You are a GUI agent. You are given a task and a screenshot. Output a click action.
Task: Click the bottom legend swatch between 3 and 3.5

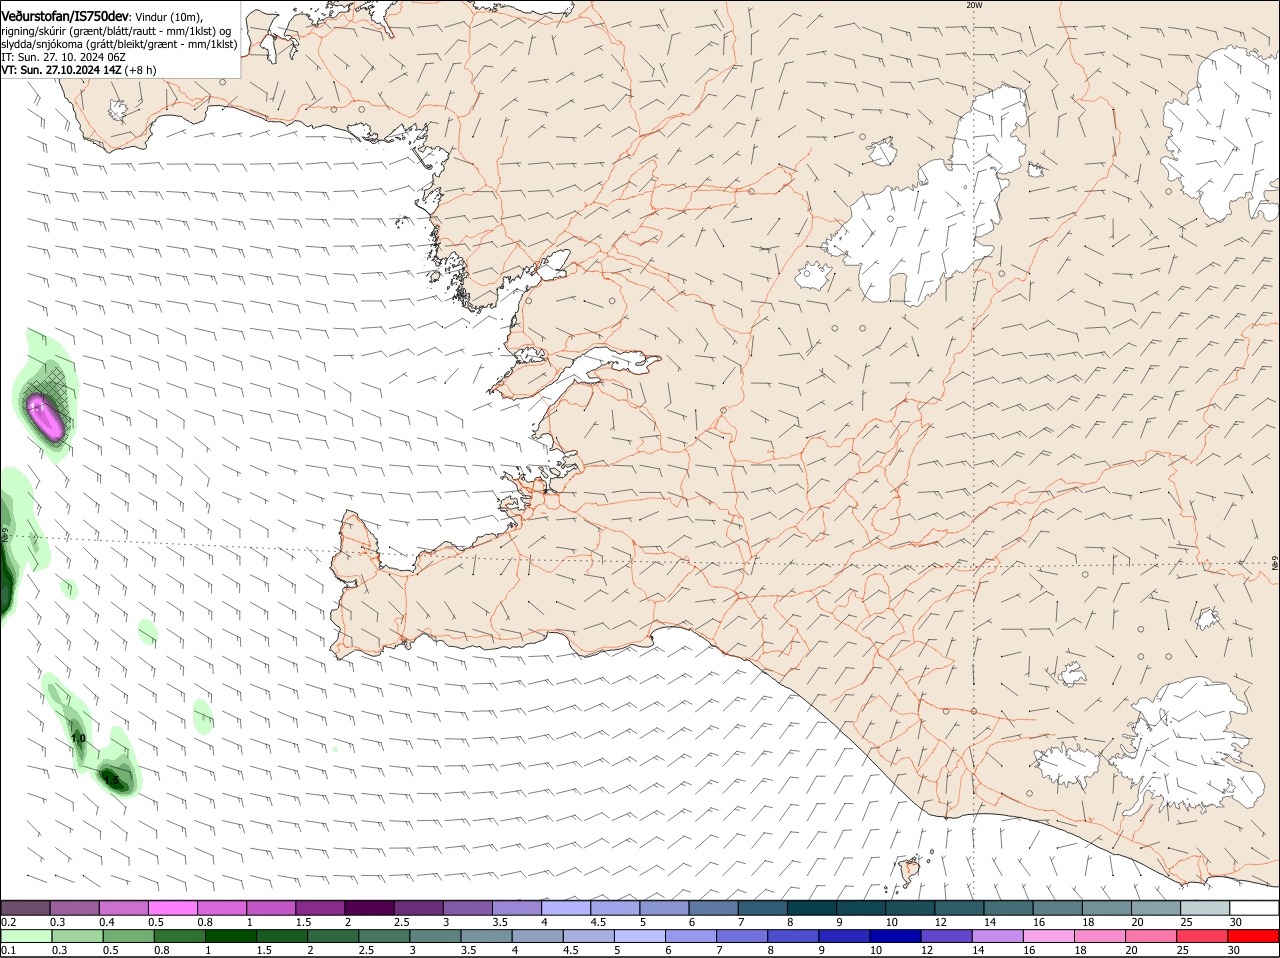(435, 936)
